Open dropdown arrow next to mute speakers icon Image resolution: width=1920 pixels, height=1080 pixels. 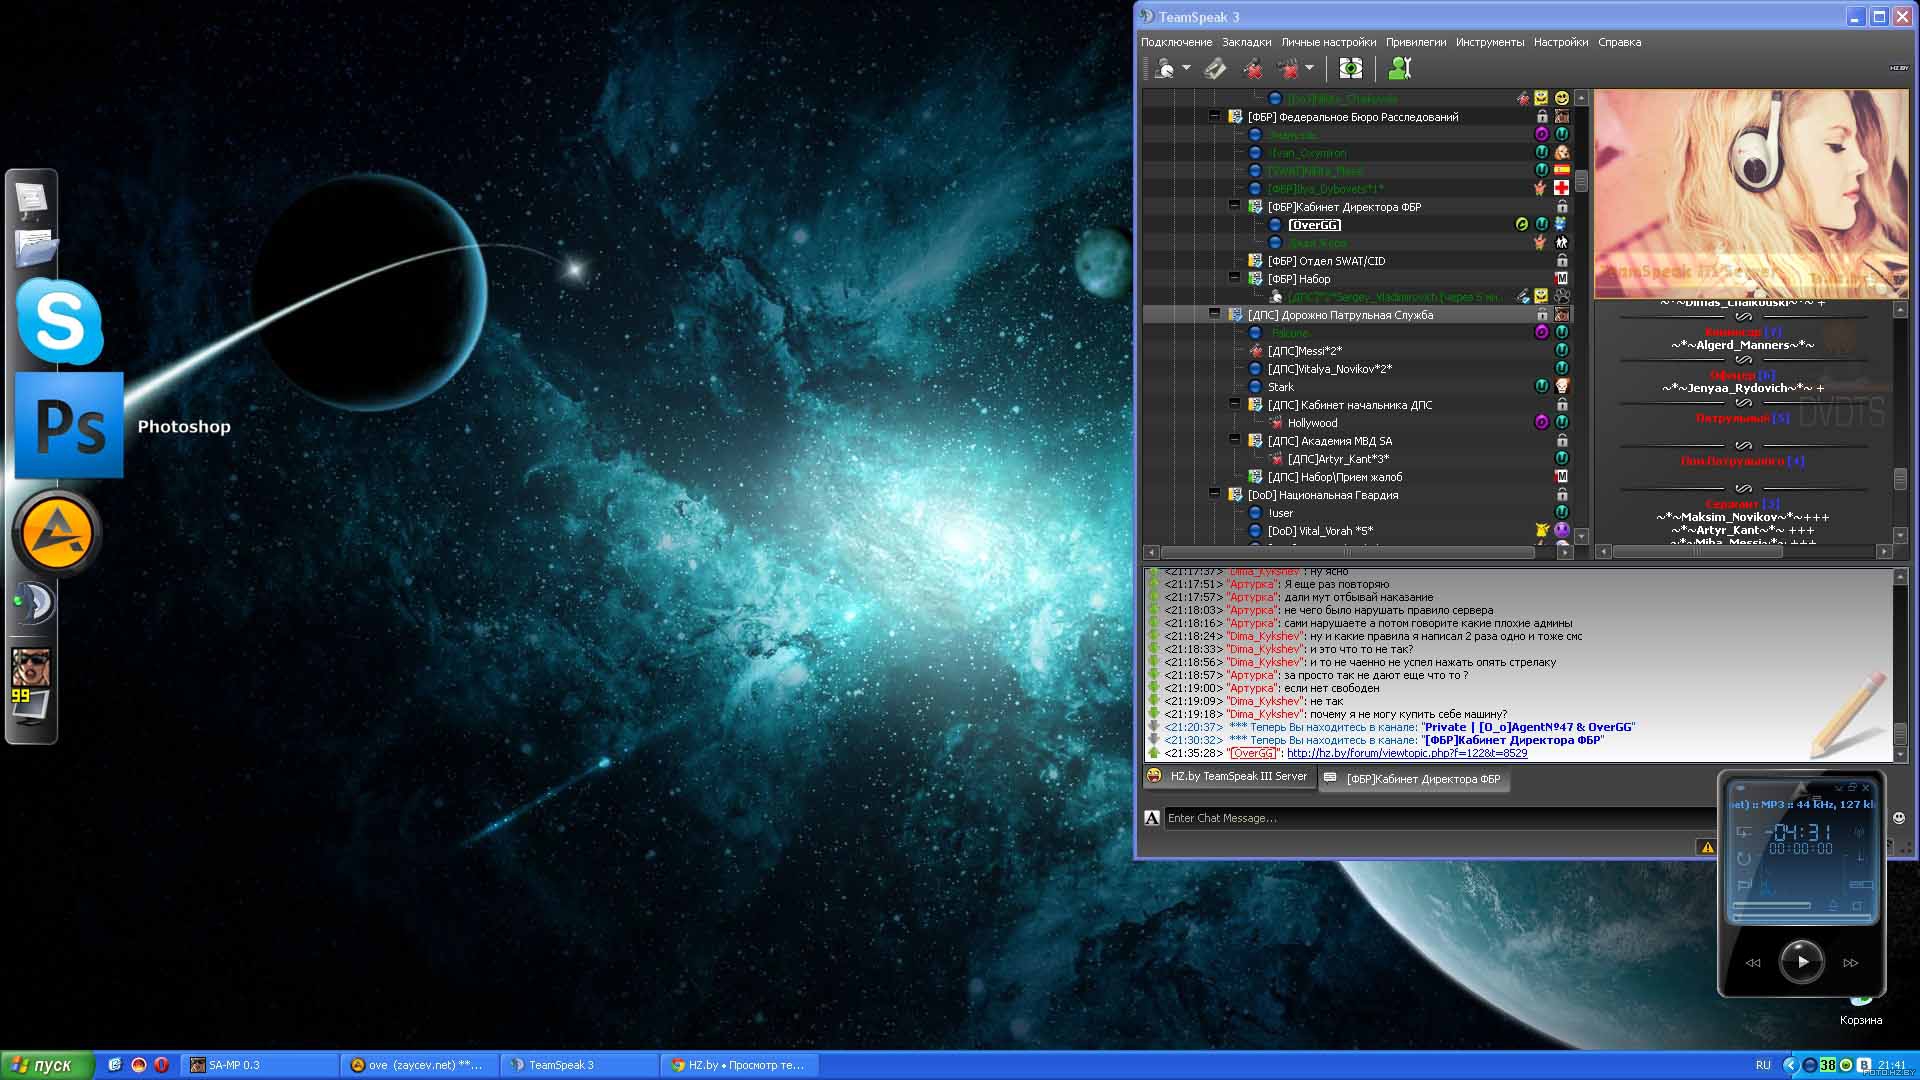tap(1309, 68)
